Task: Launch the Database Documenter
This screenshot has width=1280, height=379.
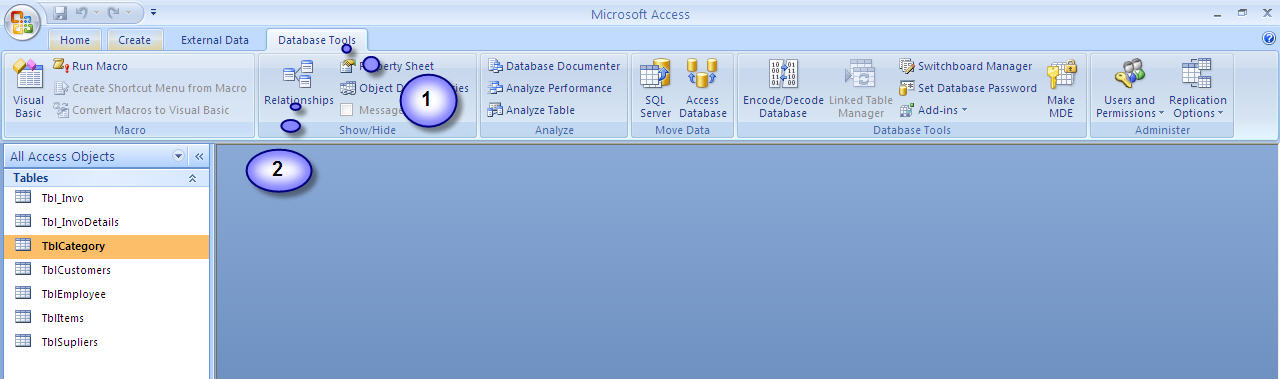Action: pos(554,66)
